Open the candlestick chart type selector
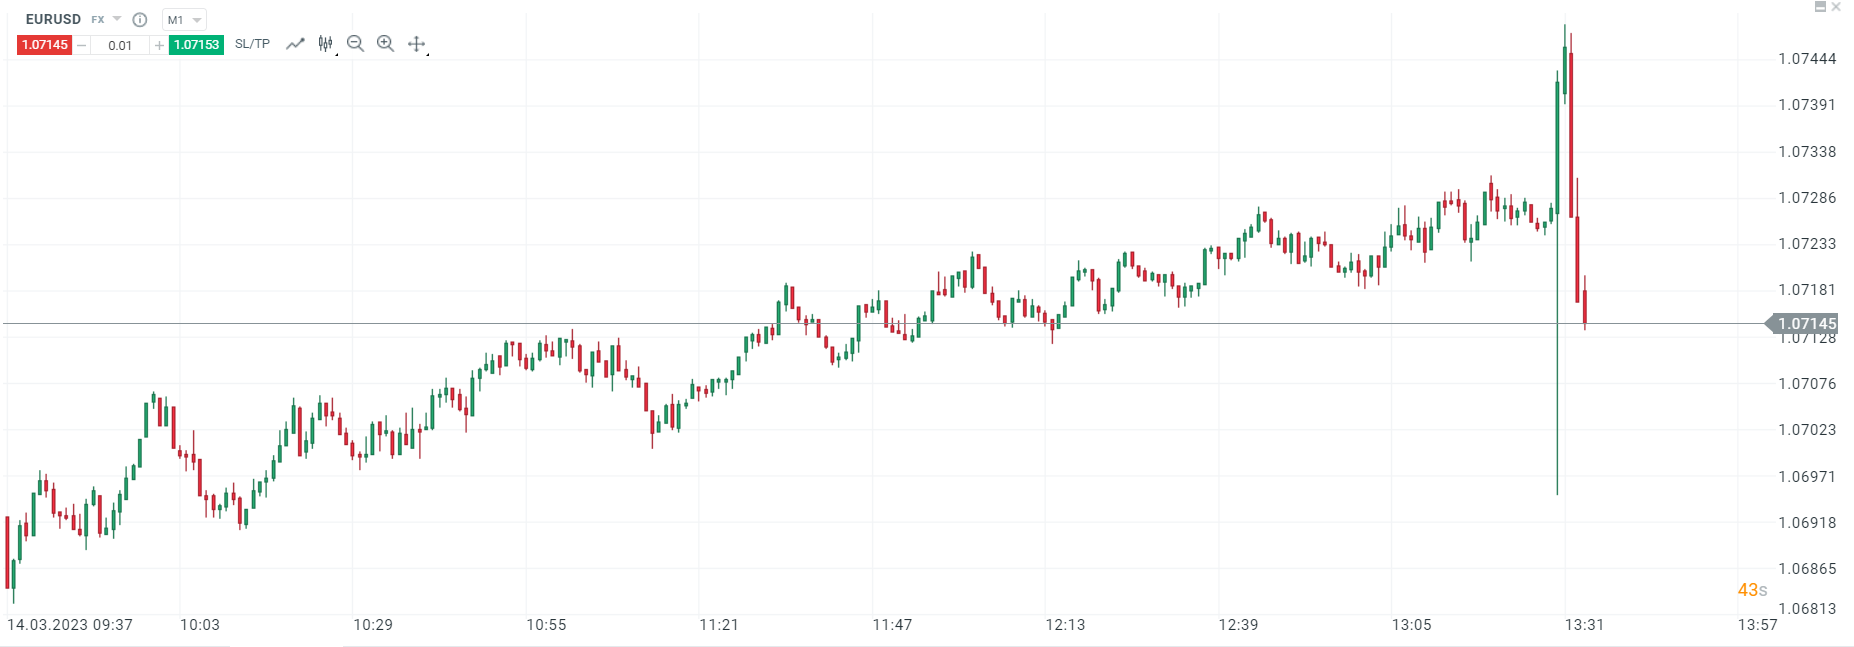Image resolution: width=1854 pixels, height=647 pixels. pyautogui.click(x=326, y=44)
